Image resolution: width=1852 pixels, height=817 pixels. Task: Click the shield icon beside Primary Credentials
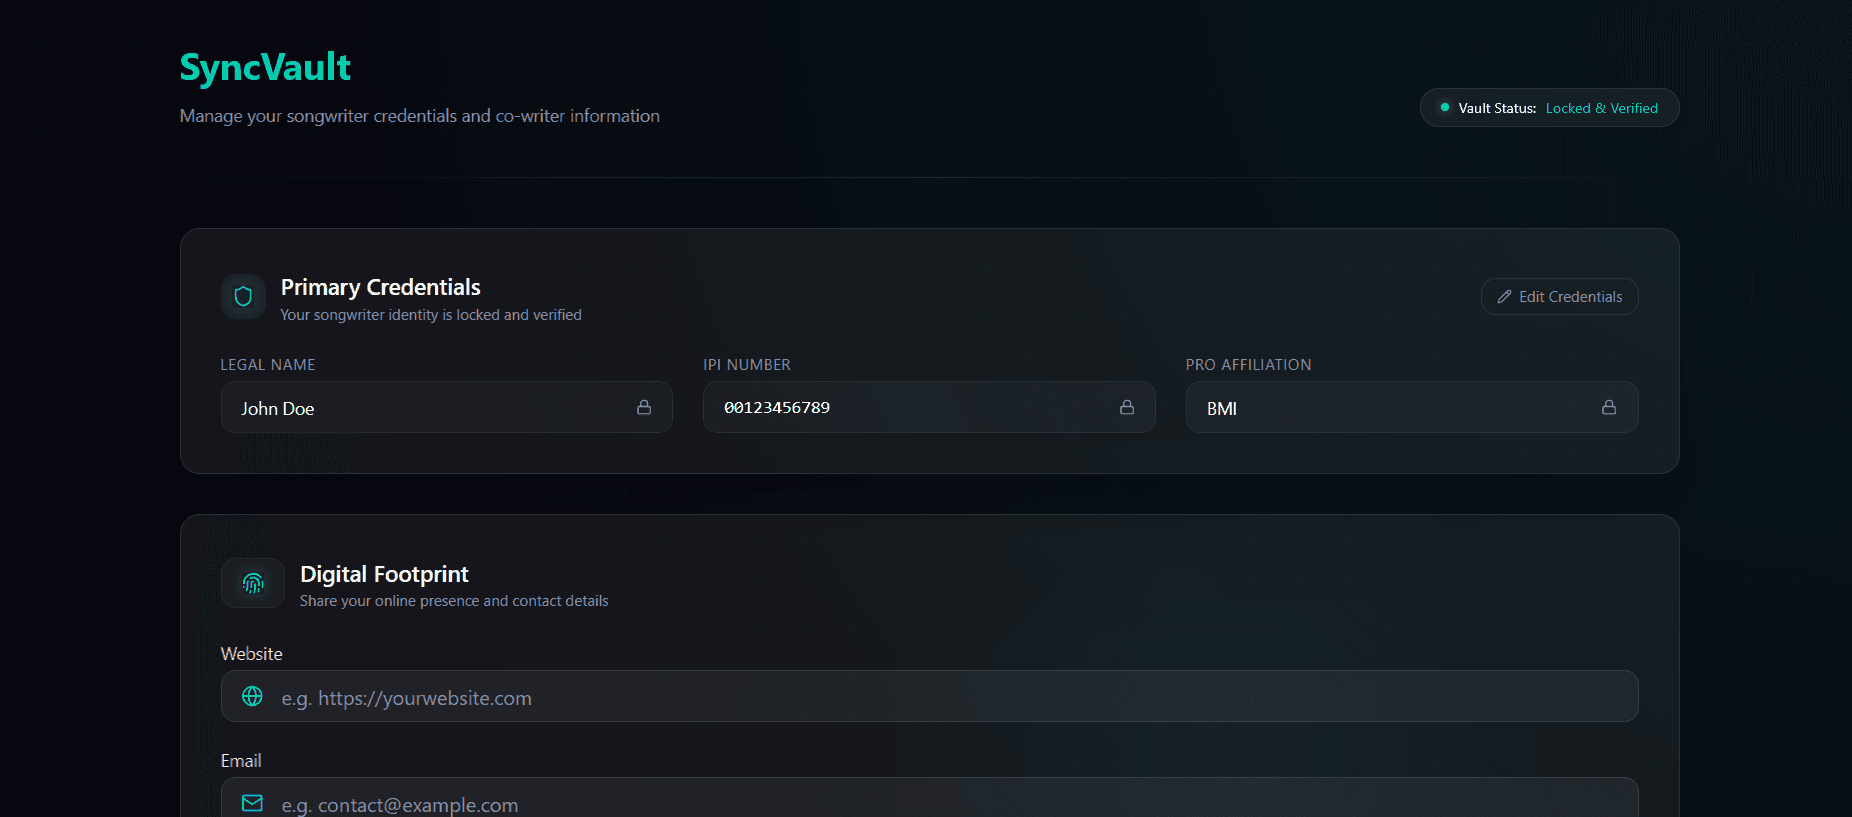(243, 296)
